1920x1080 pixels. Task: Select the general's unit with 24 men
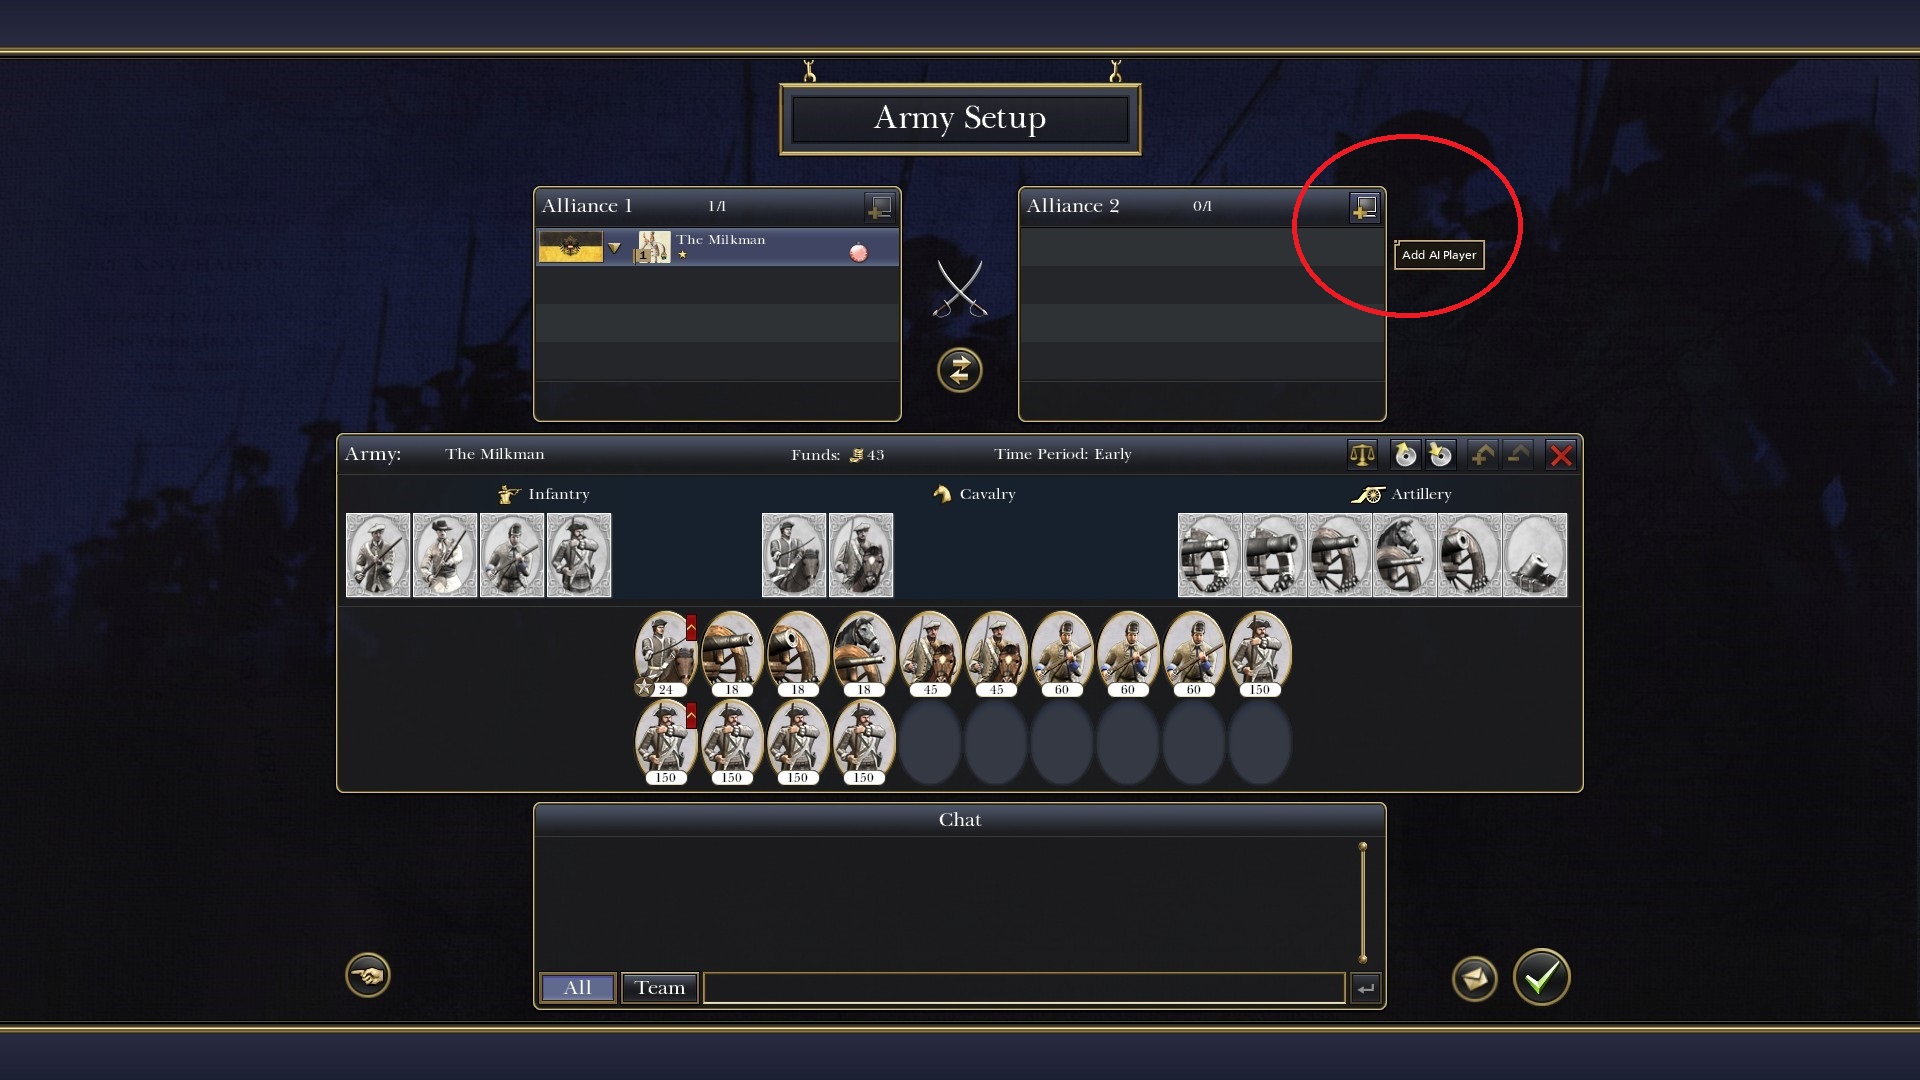665,654
